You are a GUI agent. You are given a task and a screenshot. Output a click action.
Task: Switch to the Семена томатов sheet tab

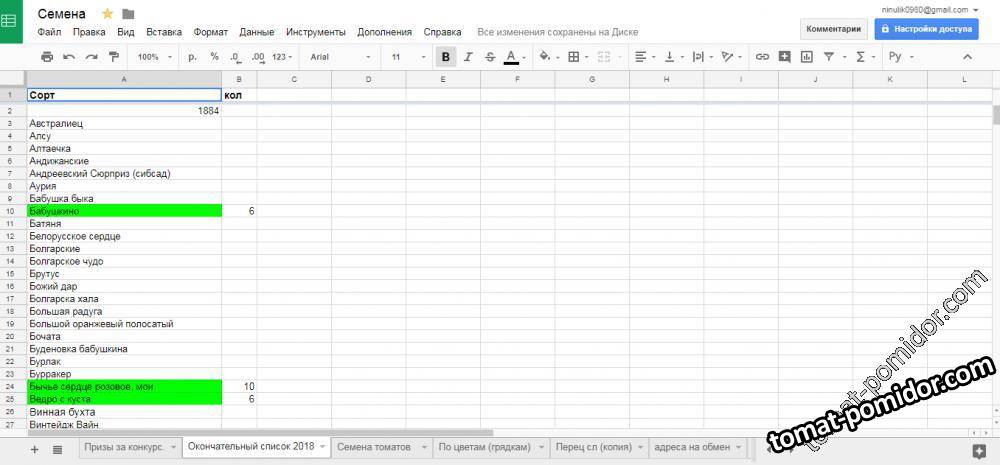point(374,447)
